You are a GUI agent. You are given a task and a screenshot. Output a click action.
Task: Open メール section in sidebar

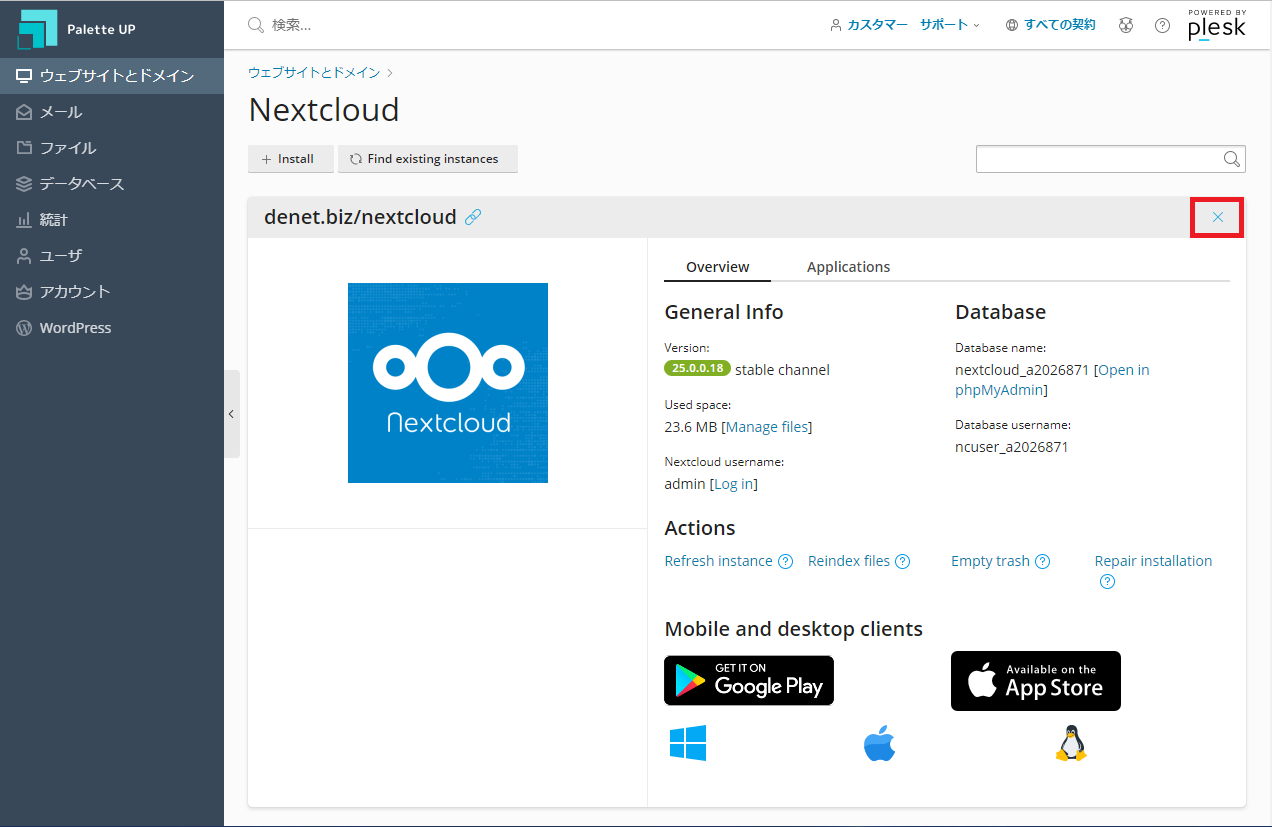coord(112,112)
